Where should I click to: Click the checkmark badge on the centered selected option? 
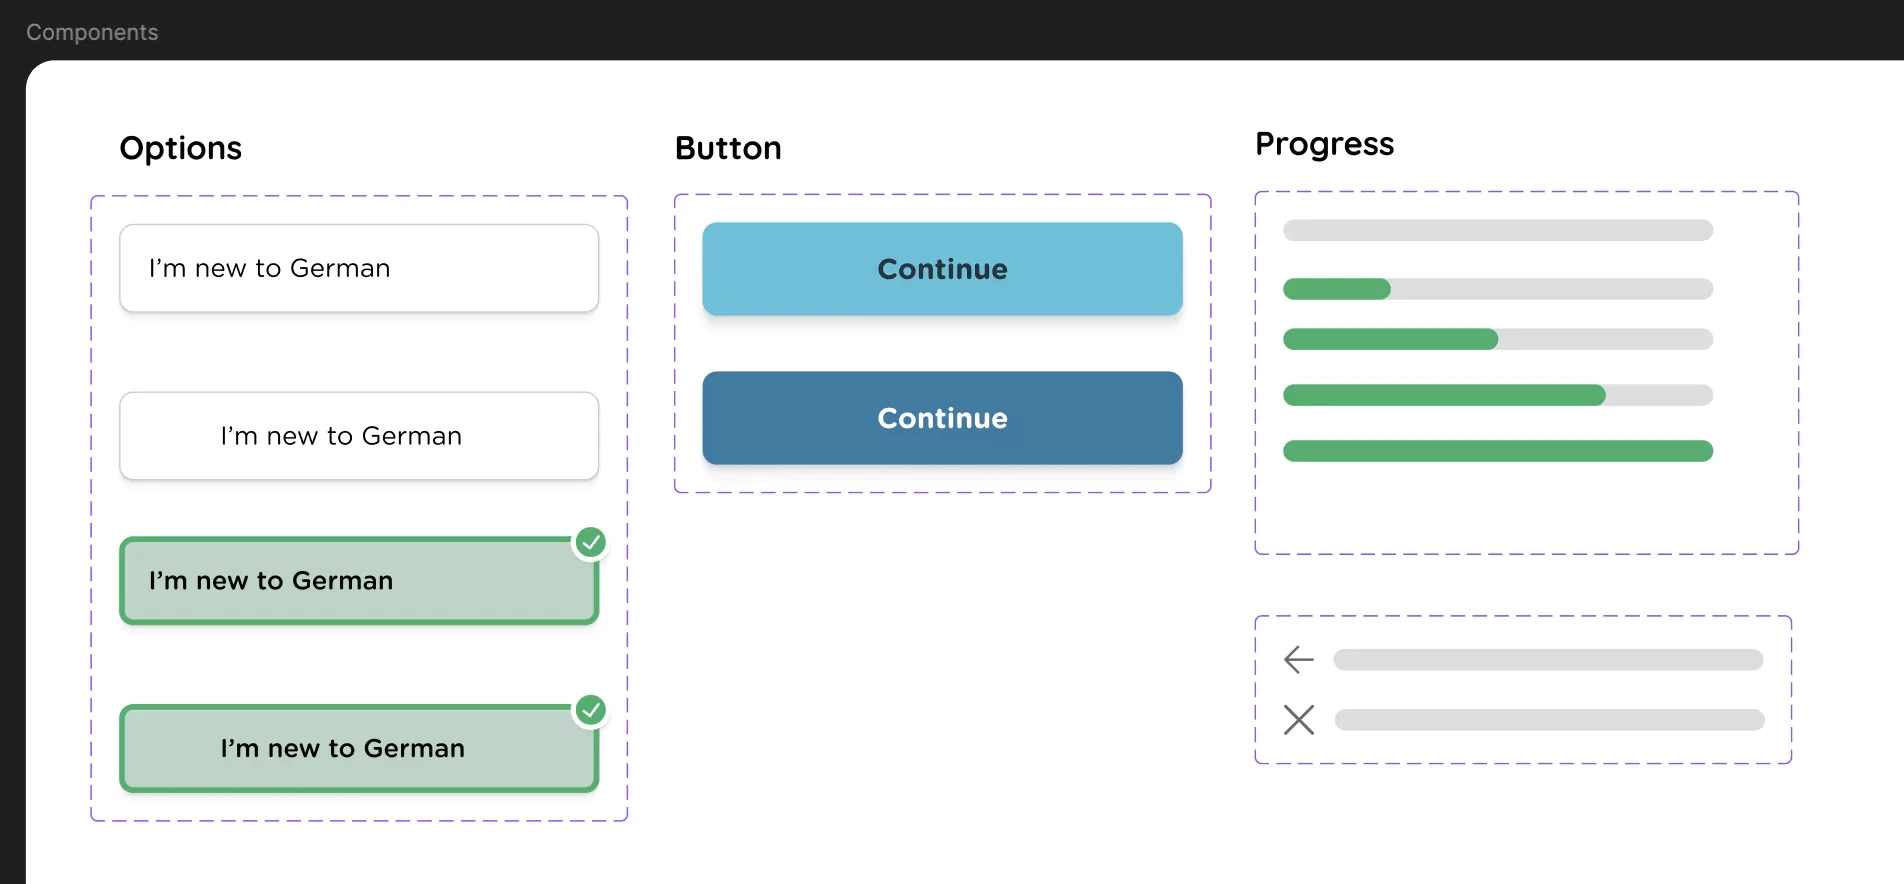click(590, 711)
